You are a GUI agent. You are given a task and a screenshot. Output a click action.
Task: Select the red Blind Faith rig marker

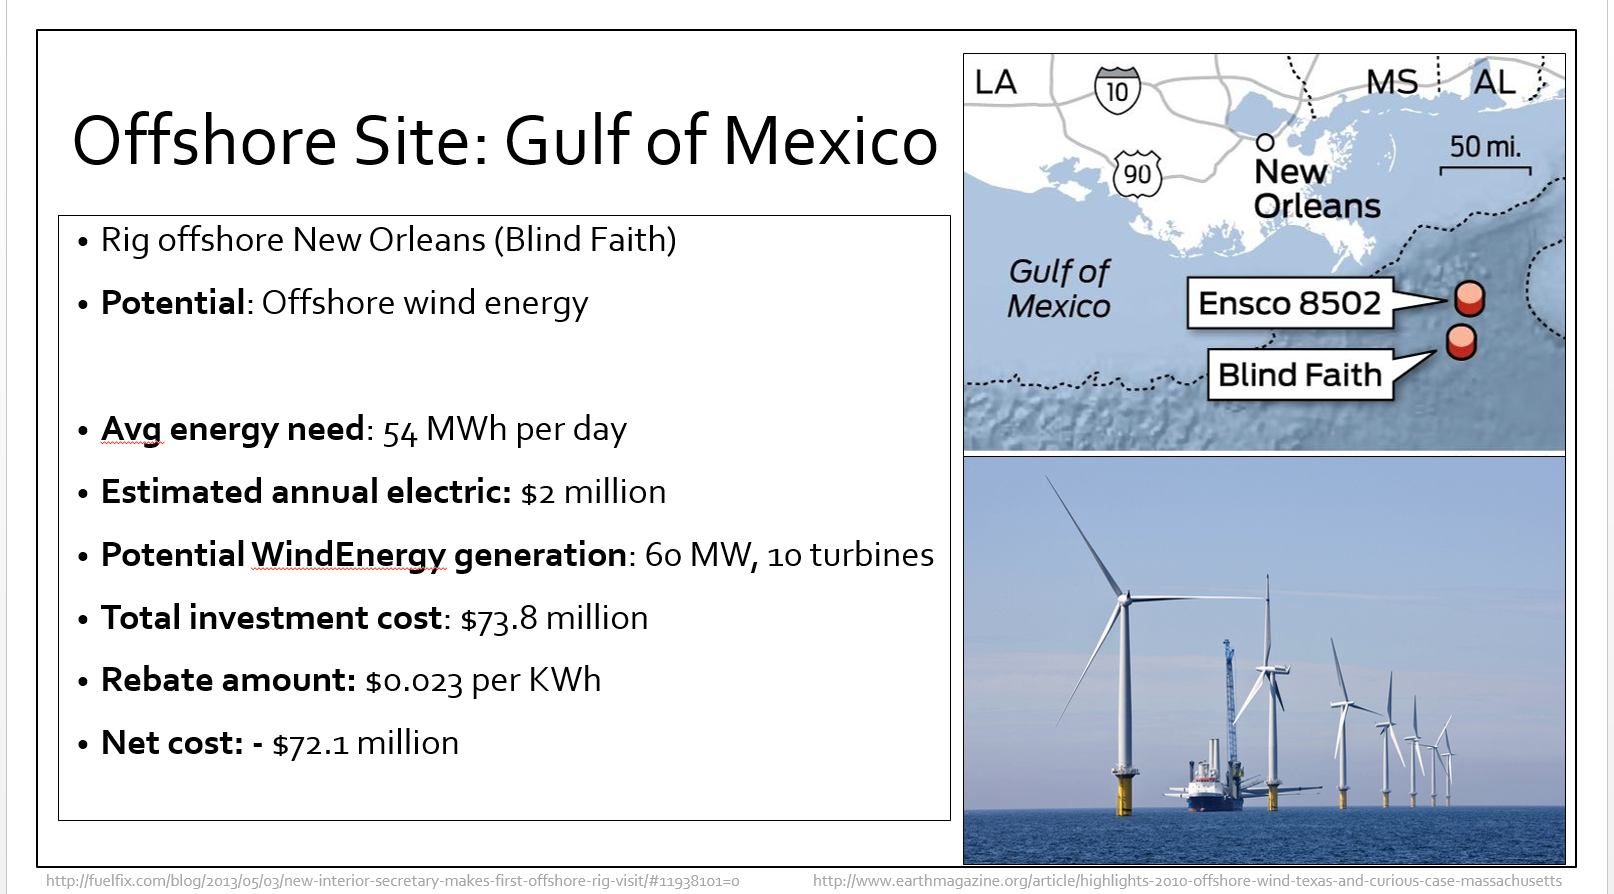click(1461, 342)
